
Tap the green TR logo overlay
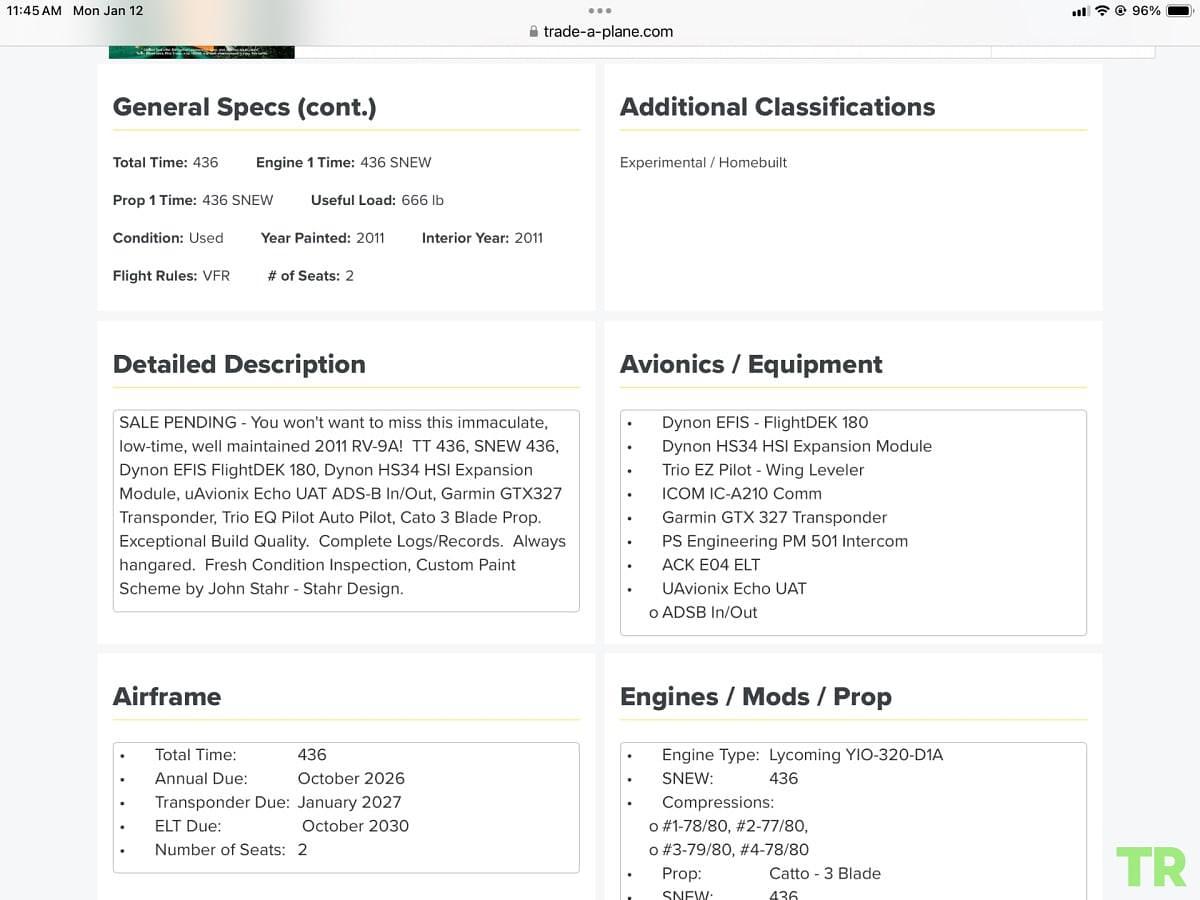[1151, 867]
